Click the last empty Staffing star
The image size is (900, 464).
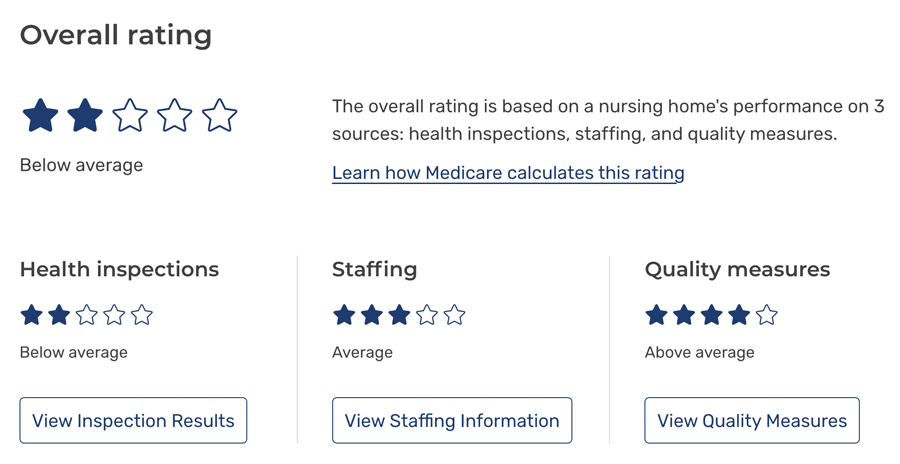tap(454, 315)
